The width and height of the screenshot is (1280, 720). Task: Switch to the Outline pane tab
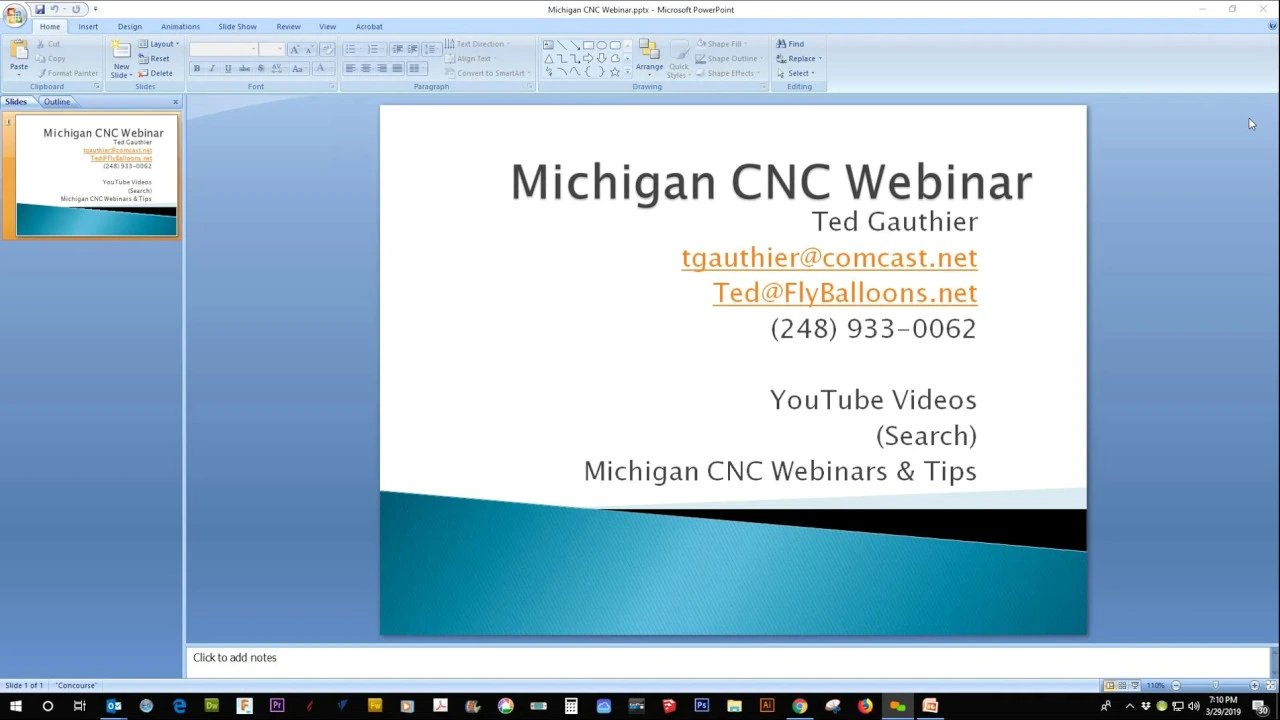click(57, 102)
